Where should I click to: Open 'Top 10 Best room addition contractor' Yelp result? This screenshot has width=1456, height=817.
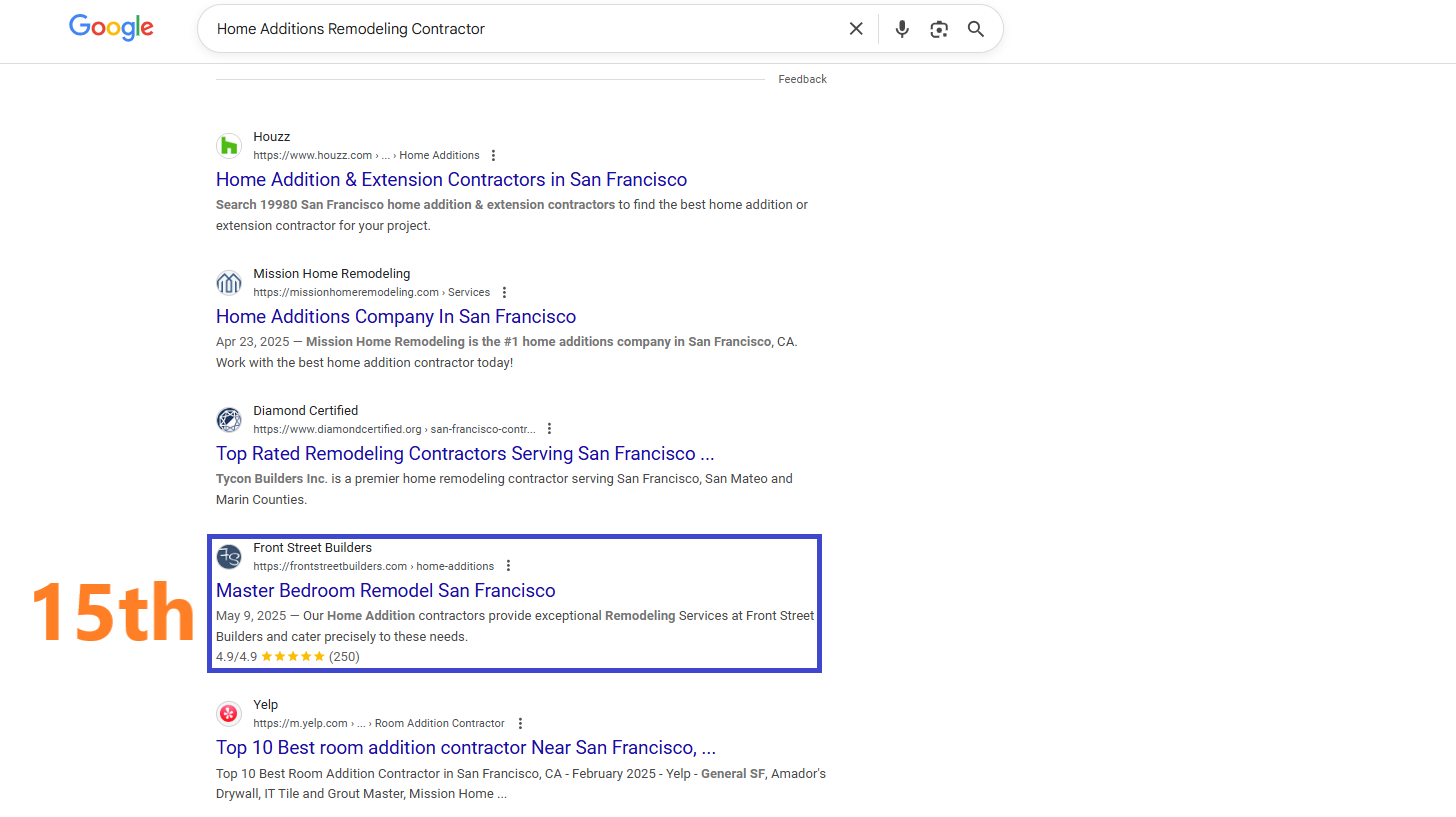click(x=466, y=748)
